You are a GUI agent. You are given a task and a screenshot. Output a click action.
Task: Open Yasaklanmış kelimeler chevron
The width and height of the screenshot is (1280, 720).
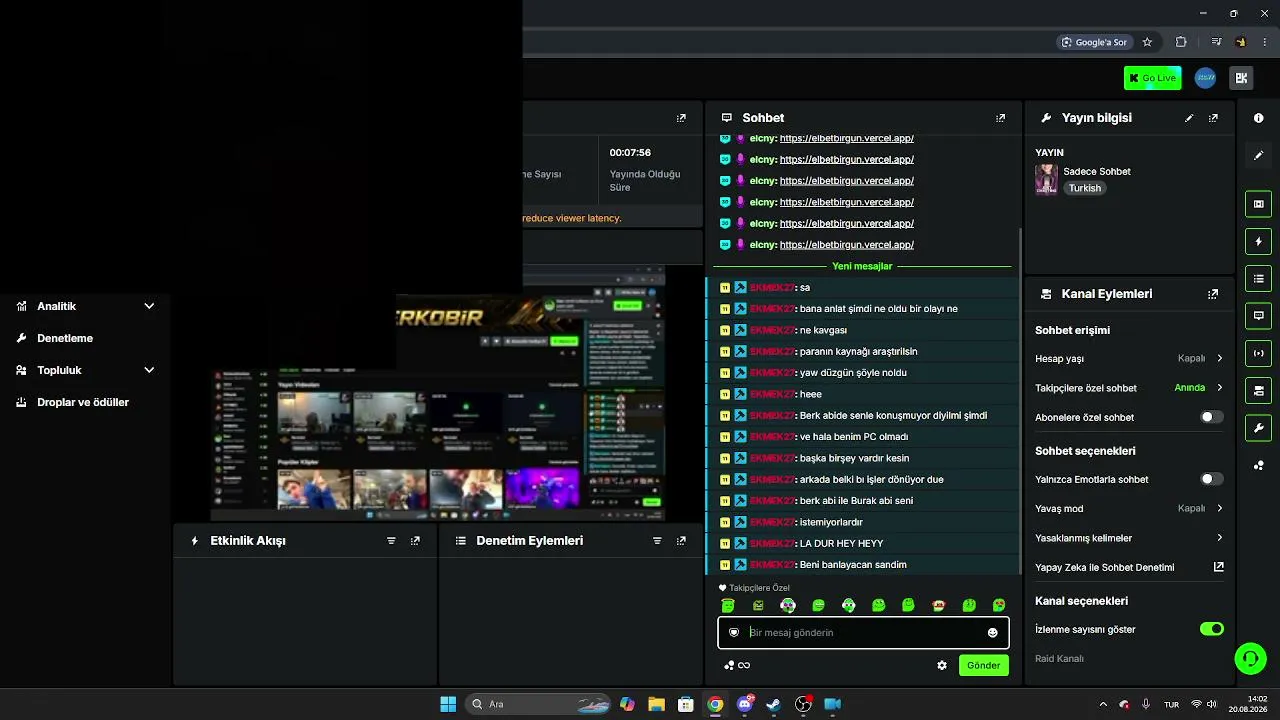[1219, 538]
